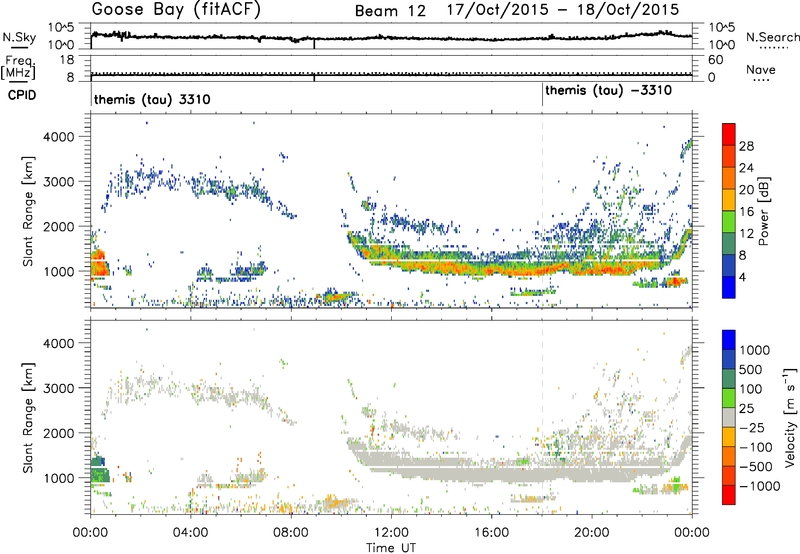Click the blue top of the velocity colorbar
This screenshot has height=554, width=800.
pos(729,340)
